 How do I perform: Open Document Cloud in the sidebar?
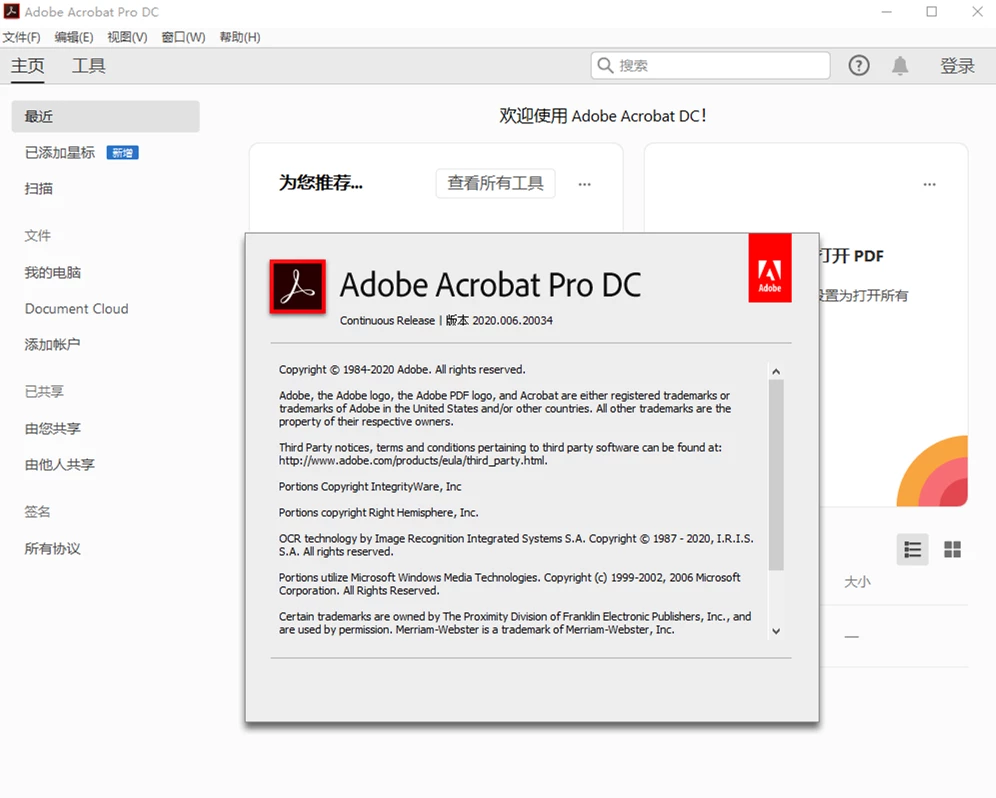pyautogui.click(x=76, y=309)
